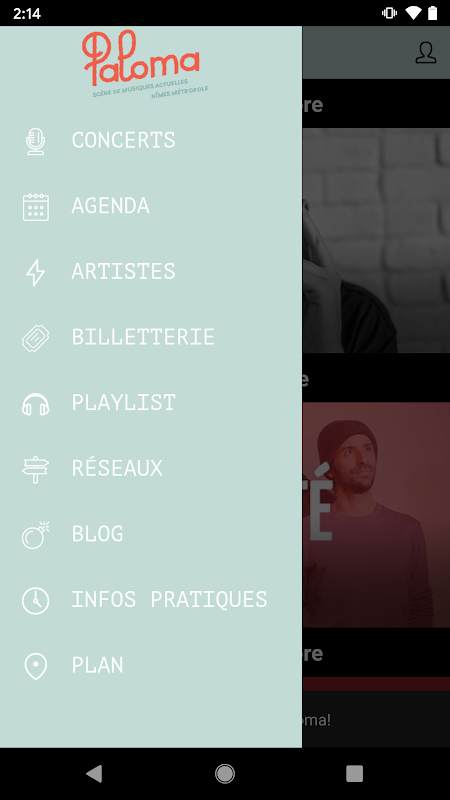Tap the lightning bolt Artistes icon

point(36,272)
